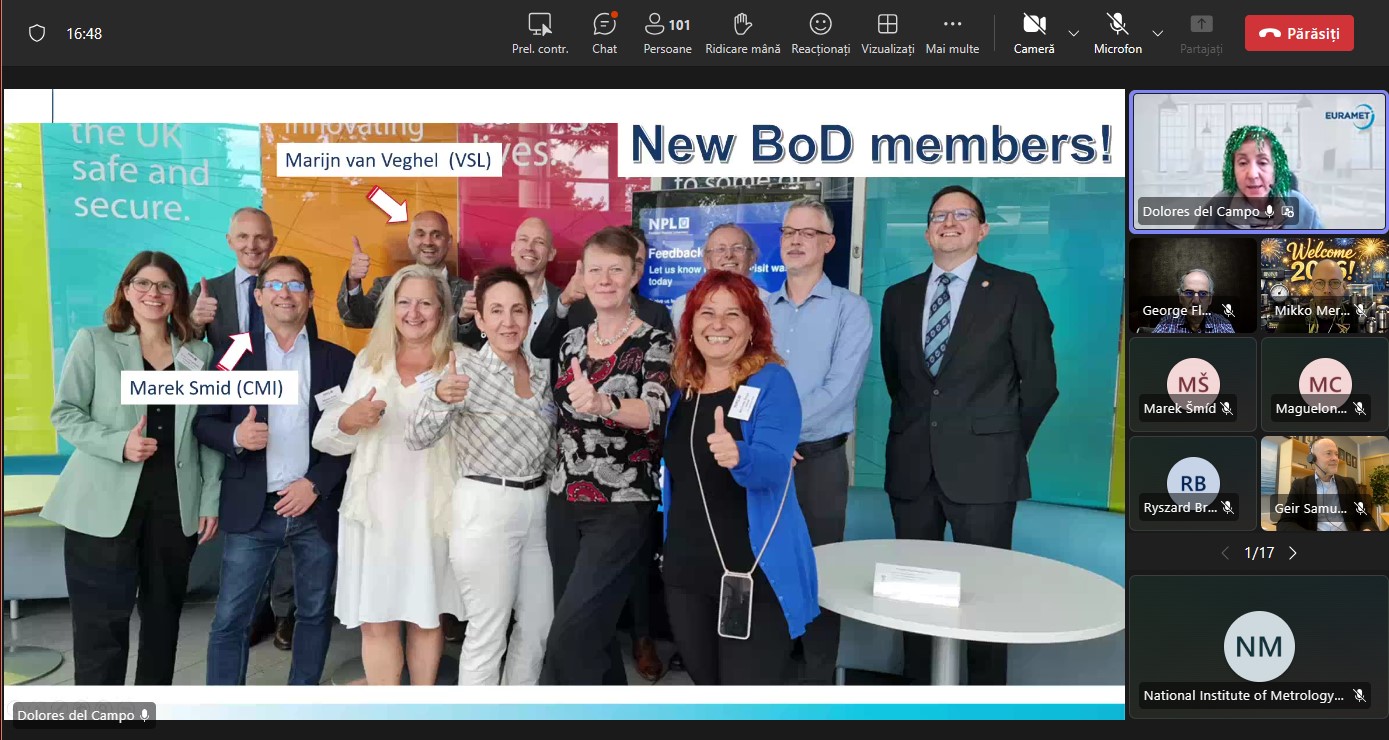Show the Persoane participants list

pos(667,33)
